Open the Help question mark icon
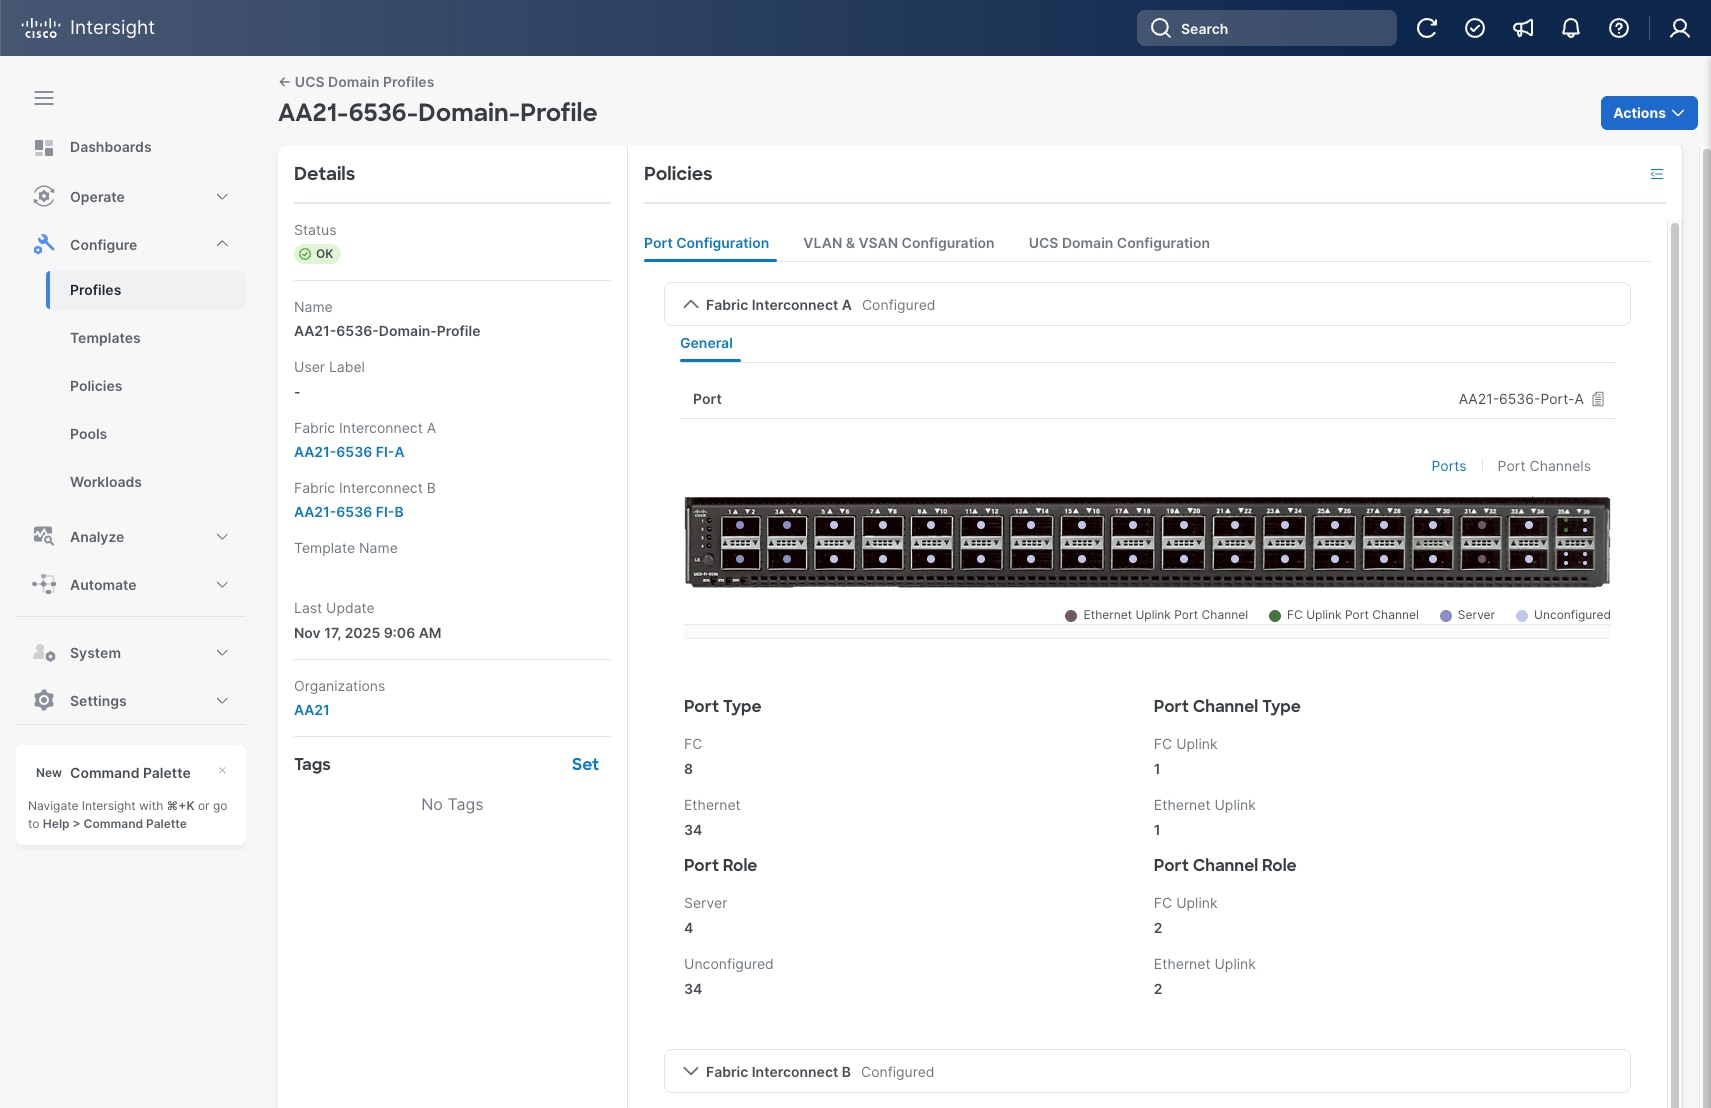 coord(1617,27)
